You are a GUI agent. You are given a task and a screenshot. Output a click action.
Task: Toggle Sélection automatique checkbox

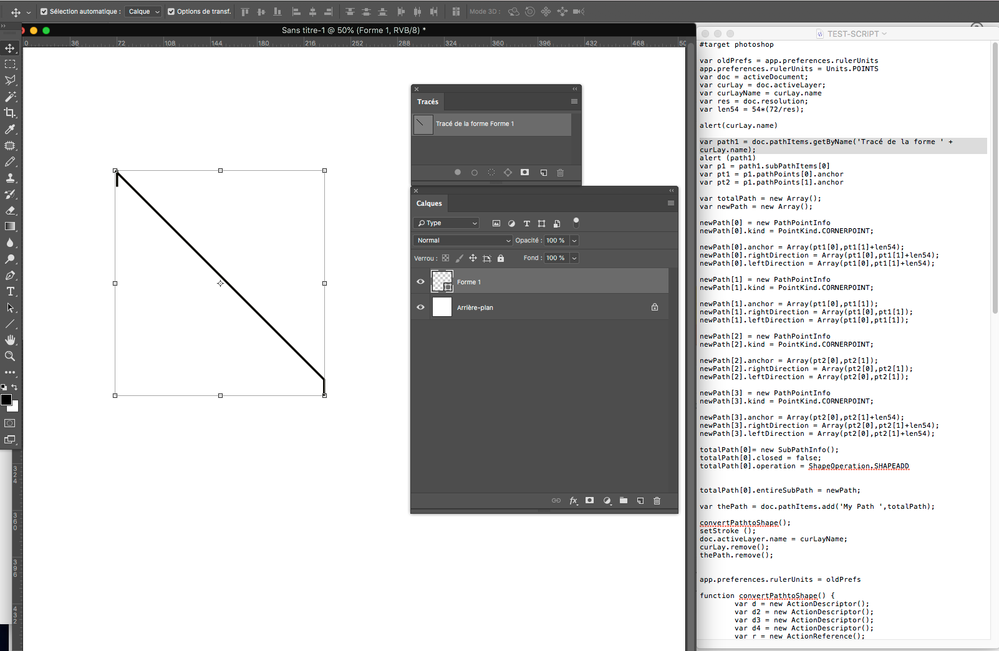(44, 11)
